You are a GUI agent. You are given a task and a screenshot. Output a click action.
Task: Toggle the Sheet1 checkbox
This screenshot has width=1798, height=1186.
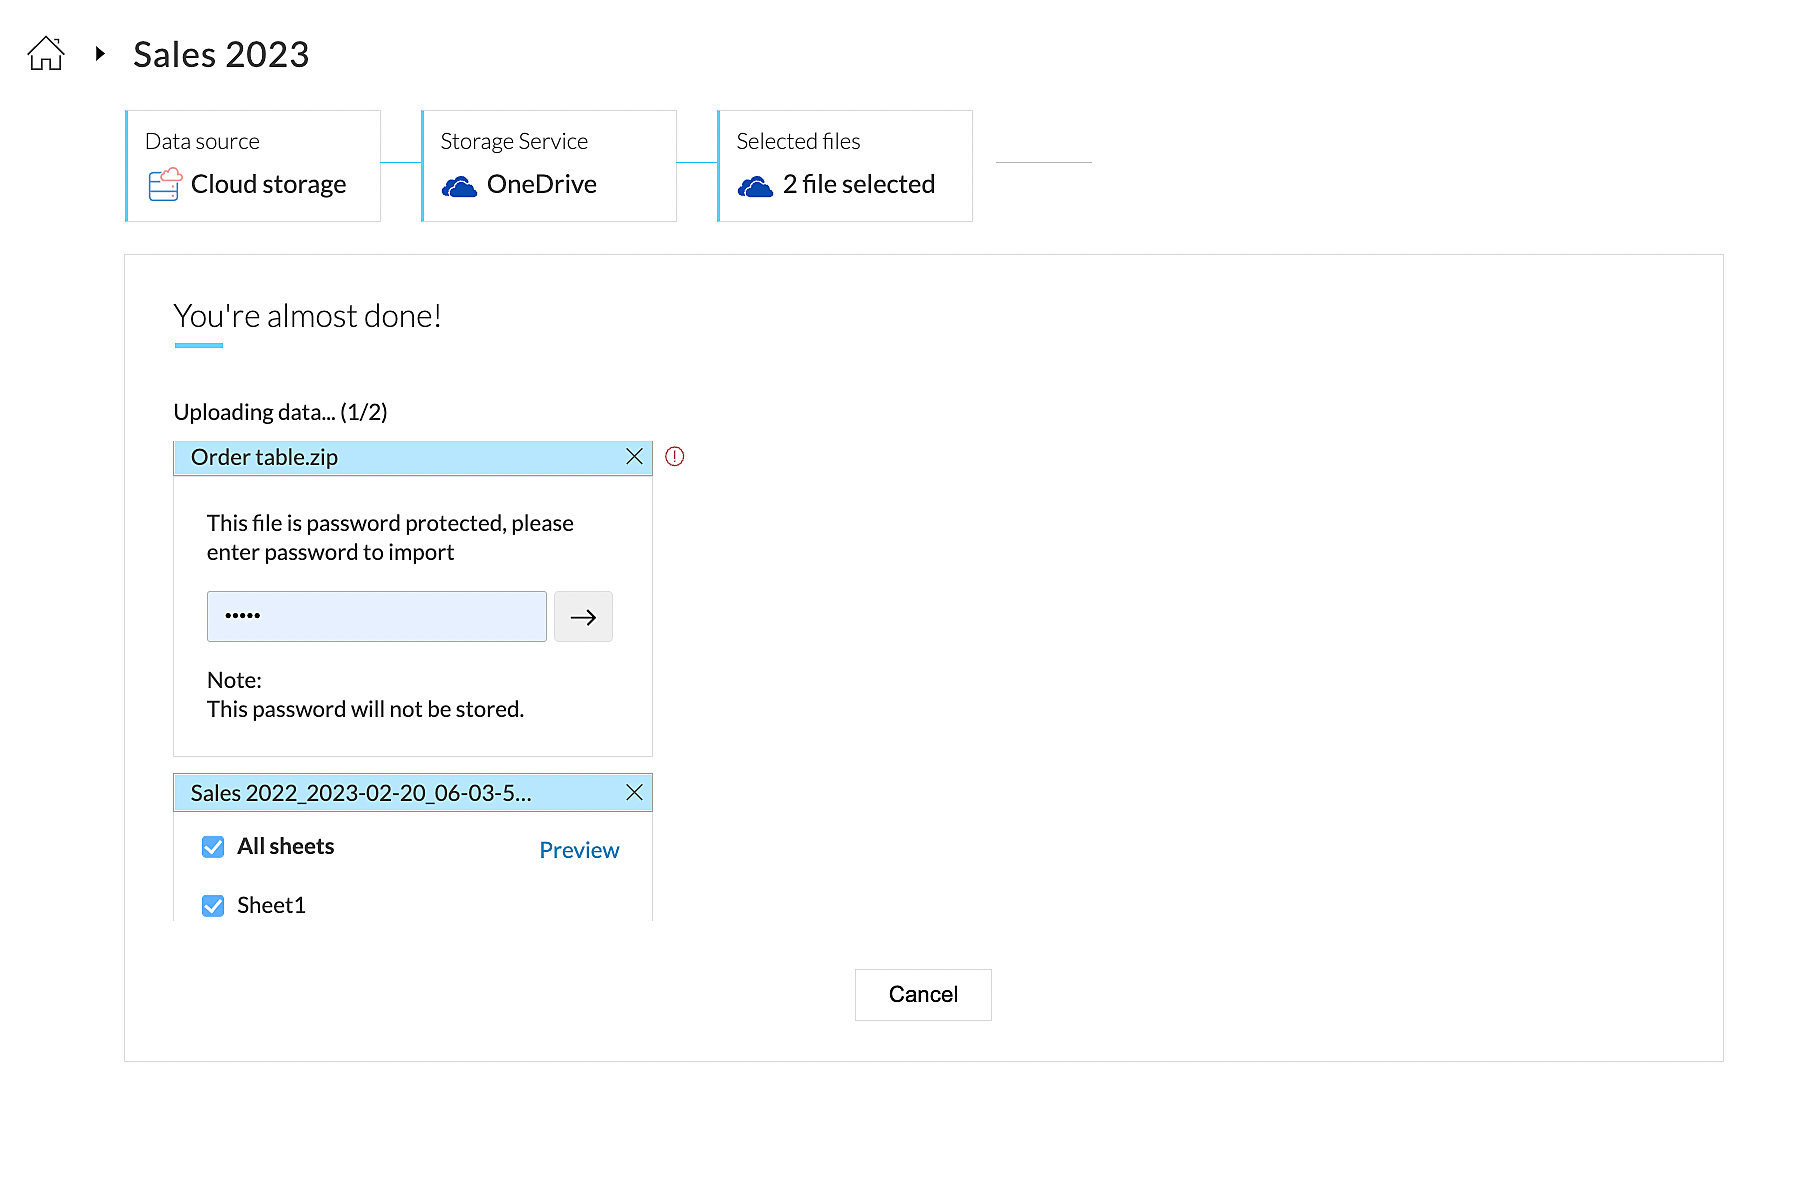213,906
